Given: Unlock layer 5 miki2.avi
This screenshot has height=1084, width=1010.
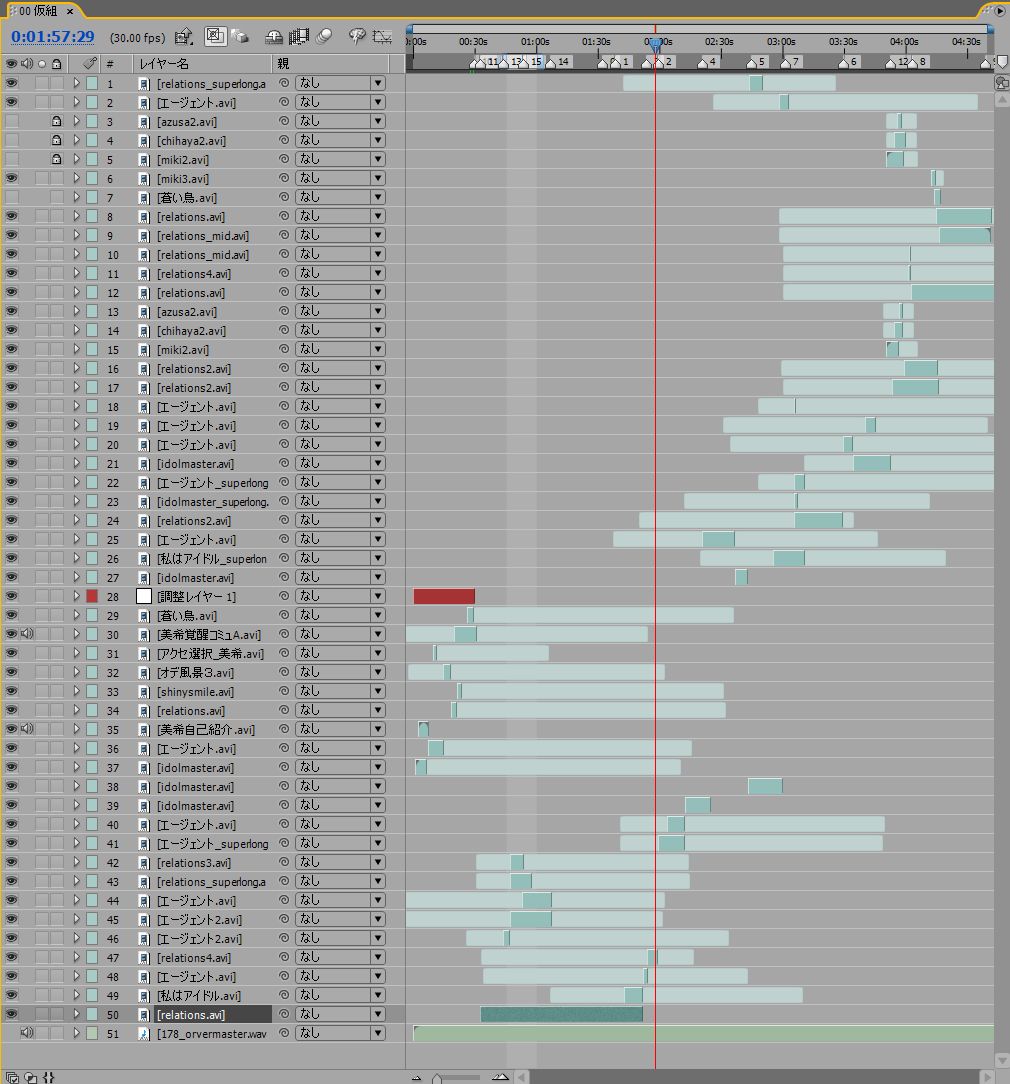Looking at the screenshot, I should coord(57,159).
